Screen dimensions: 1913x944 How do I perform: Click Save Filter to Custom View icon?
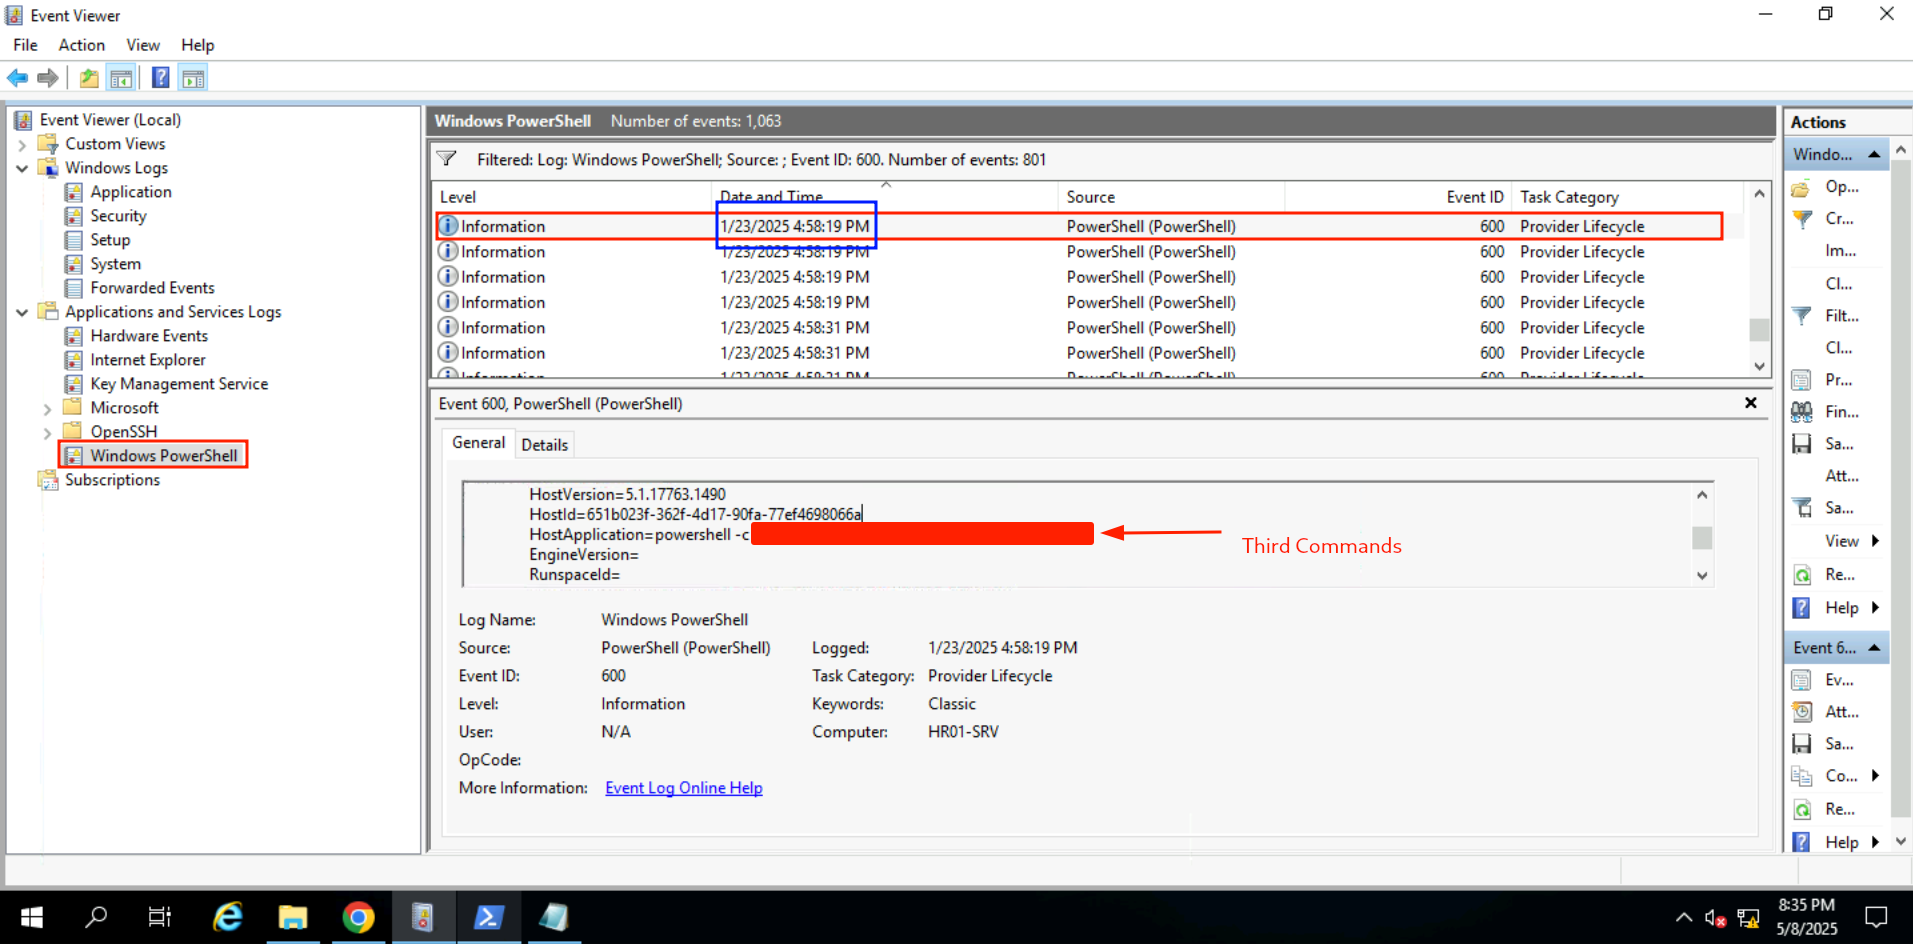pos(1801,508)
